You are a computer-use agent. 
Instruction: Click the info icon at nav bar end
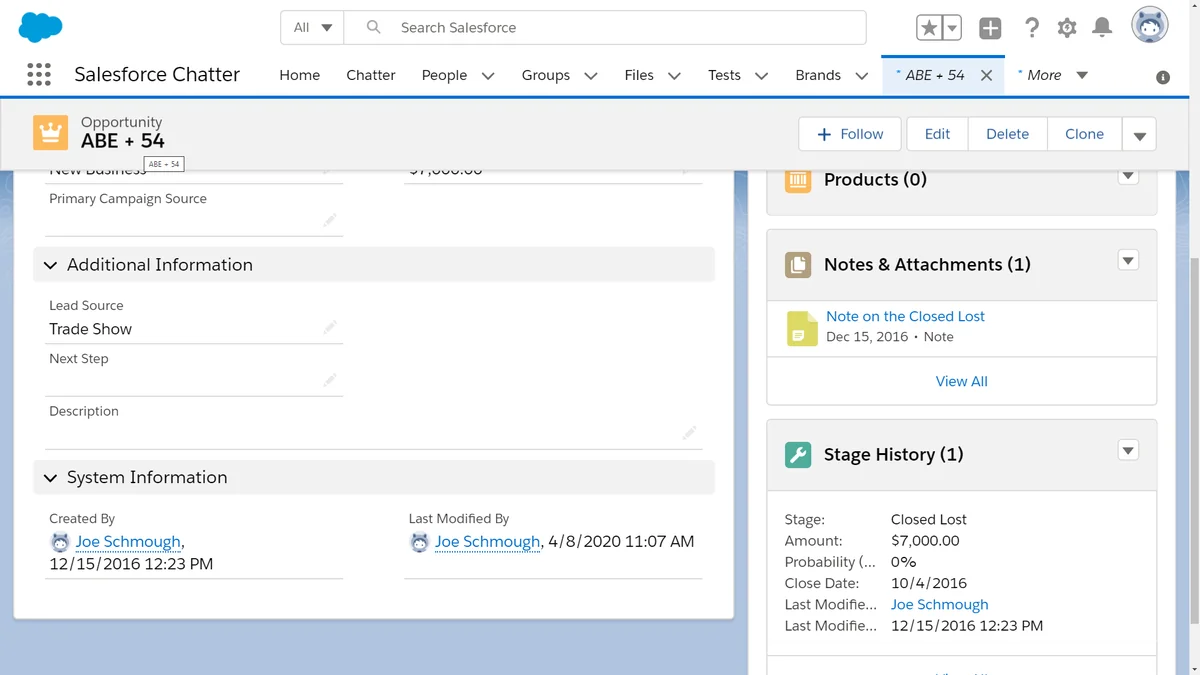tap(1163, 77)
